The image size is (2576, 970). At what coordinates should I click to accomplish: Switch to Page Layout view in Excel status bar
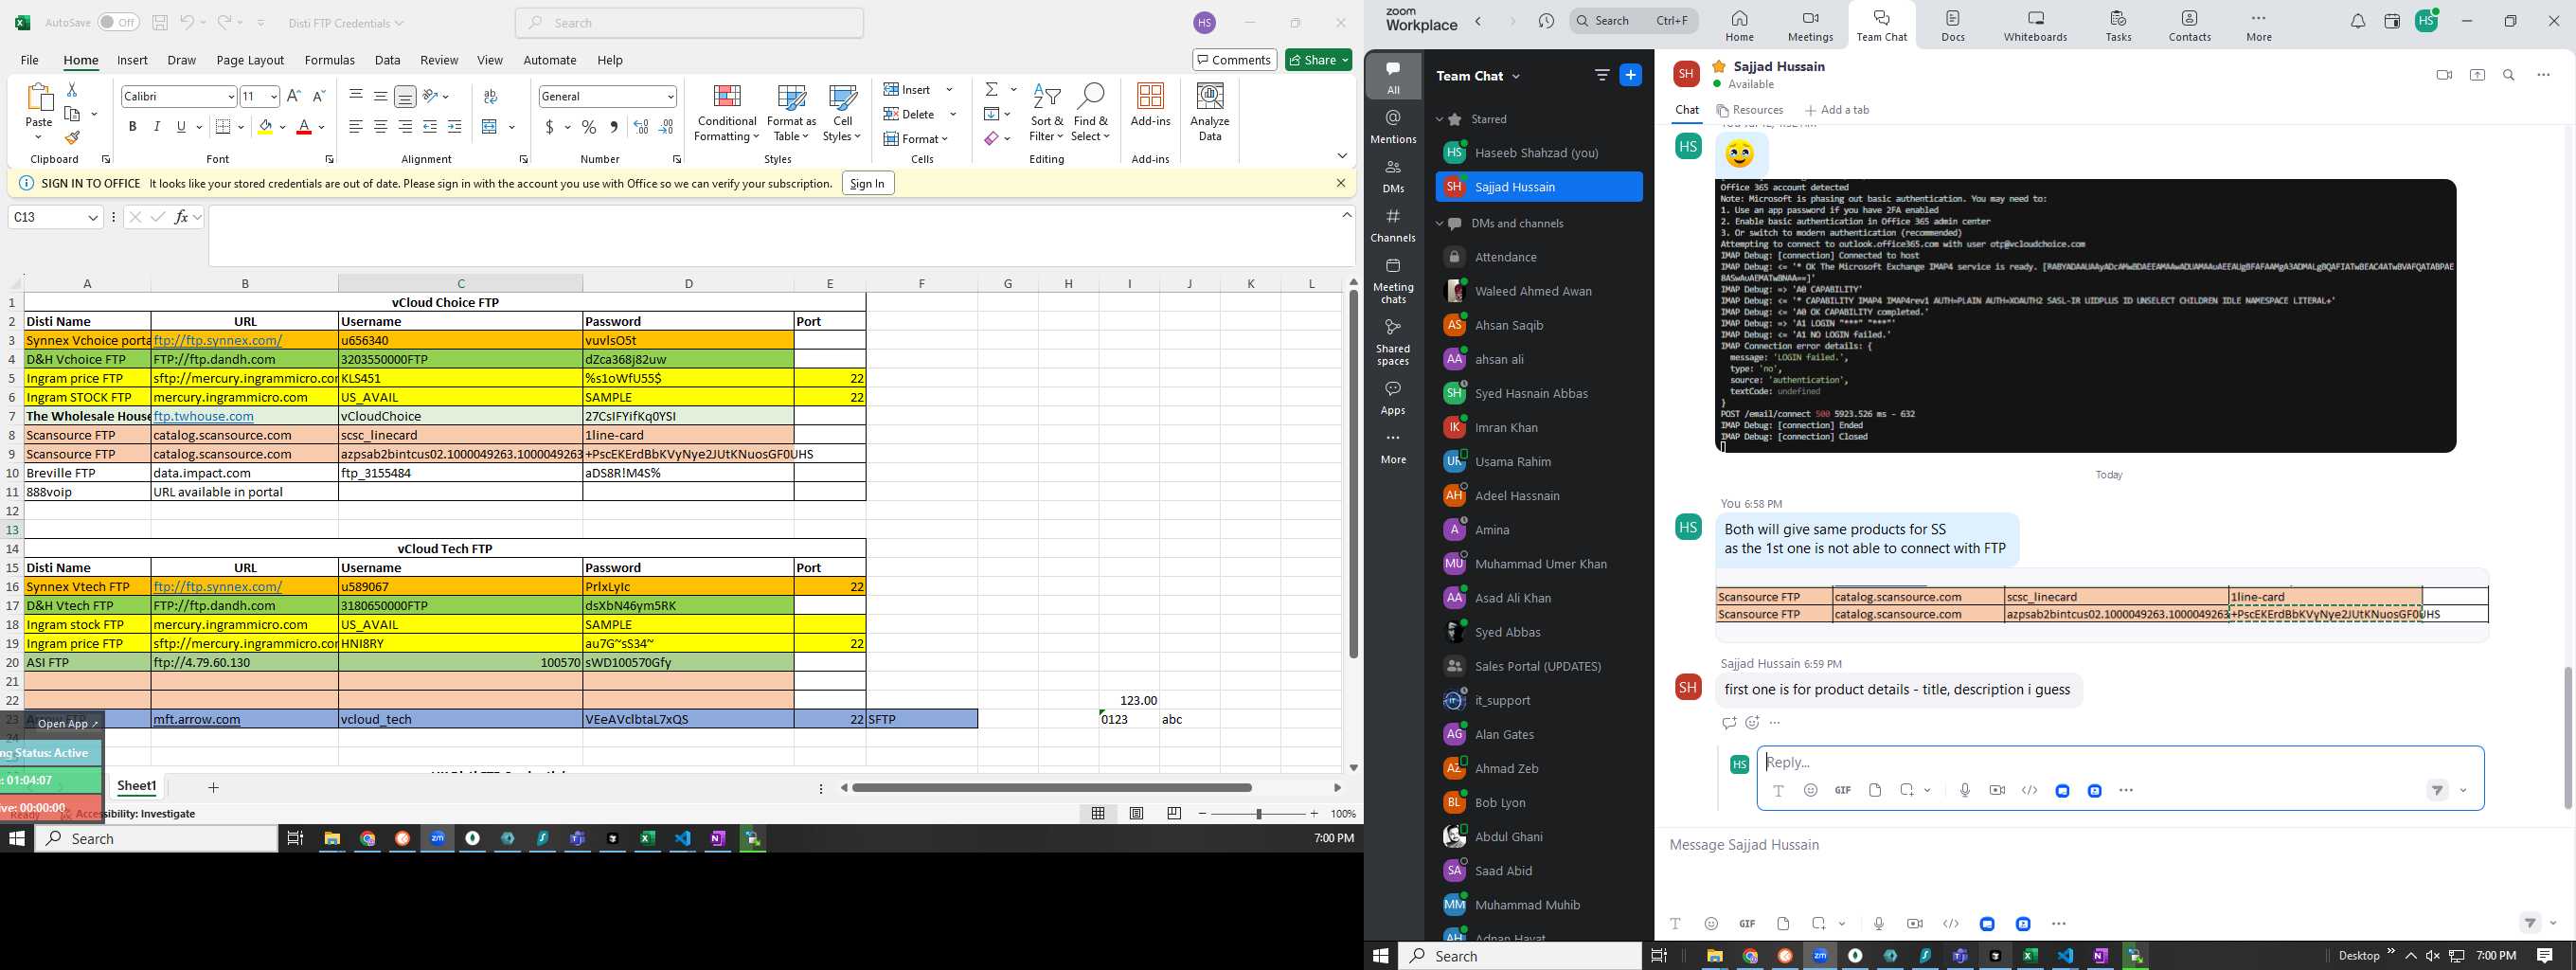[1136, 813]
